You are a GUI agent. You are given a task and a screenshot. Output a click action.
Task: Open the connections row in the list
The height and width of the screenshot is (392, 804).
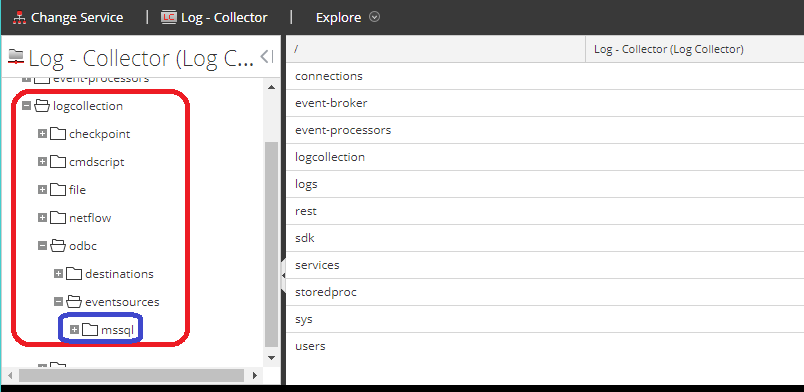point(545,76)
